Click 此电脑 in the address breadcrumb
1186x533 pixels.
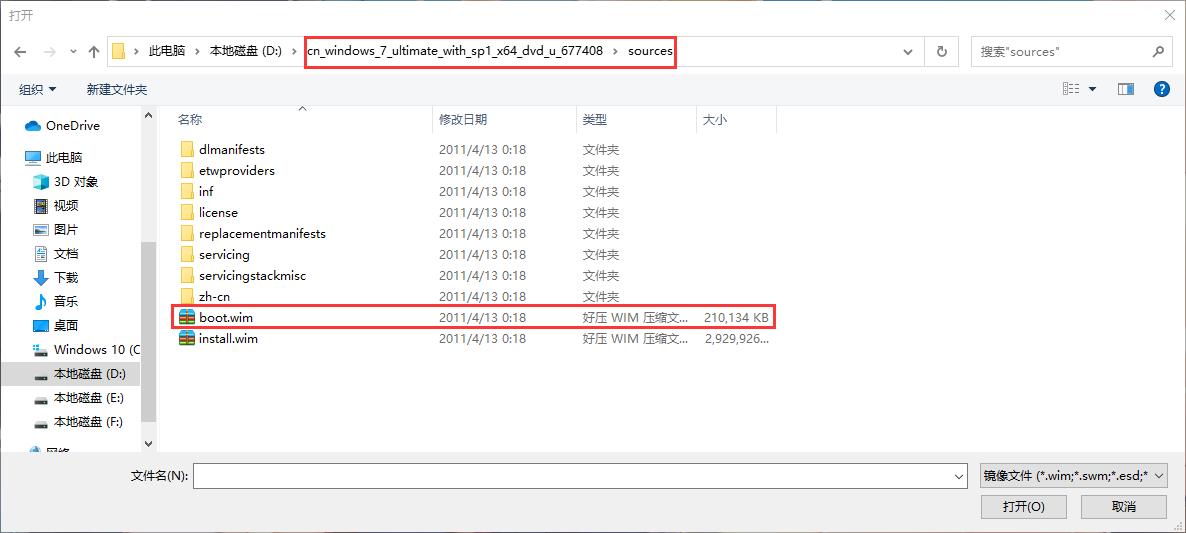tap(166, 51)
